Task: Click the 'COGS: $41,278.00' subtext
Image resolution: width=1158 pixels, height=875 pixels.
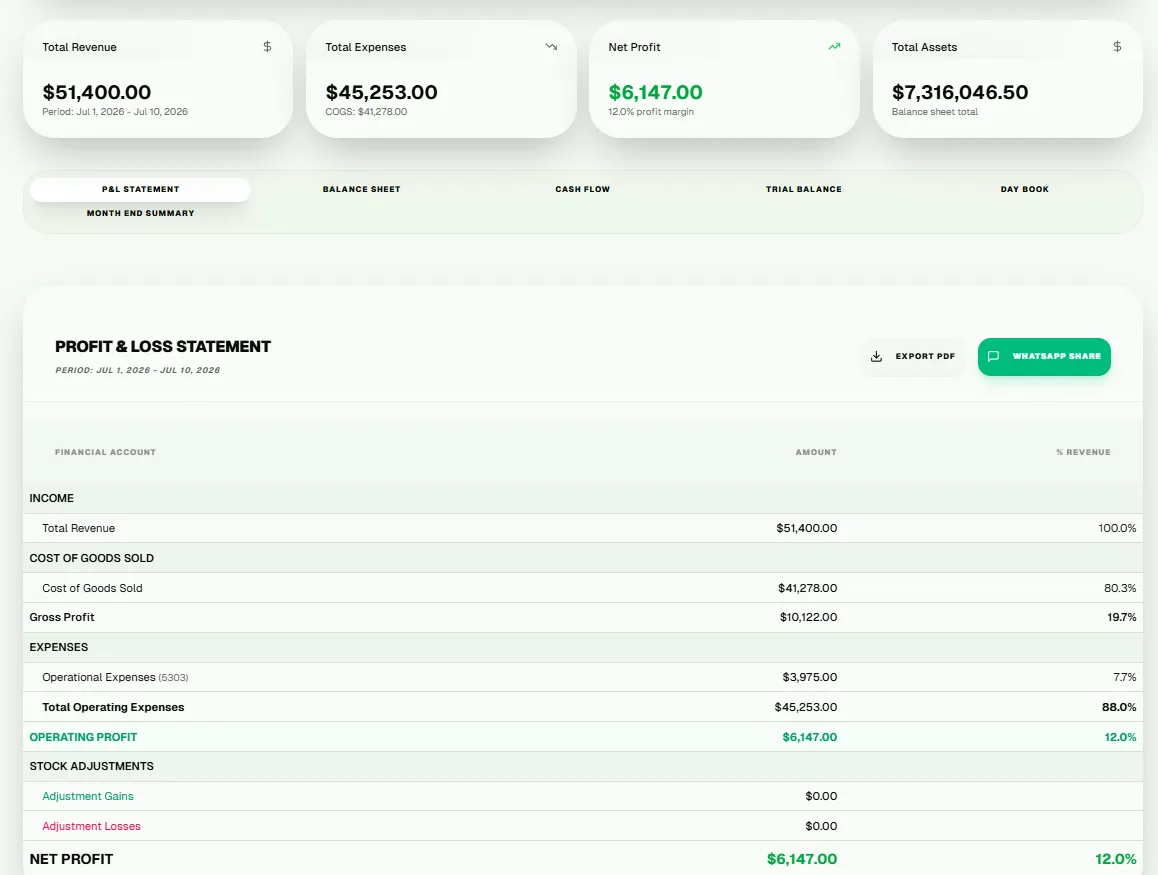Action: (366, 111)
